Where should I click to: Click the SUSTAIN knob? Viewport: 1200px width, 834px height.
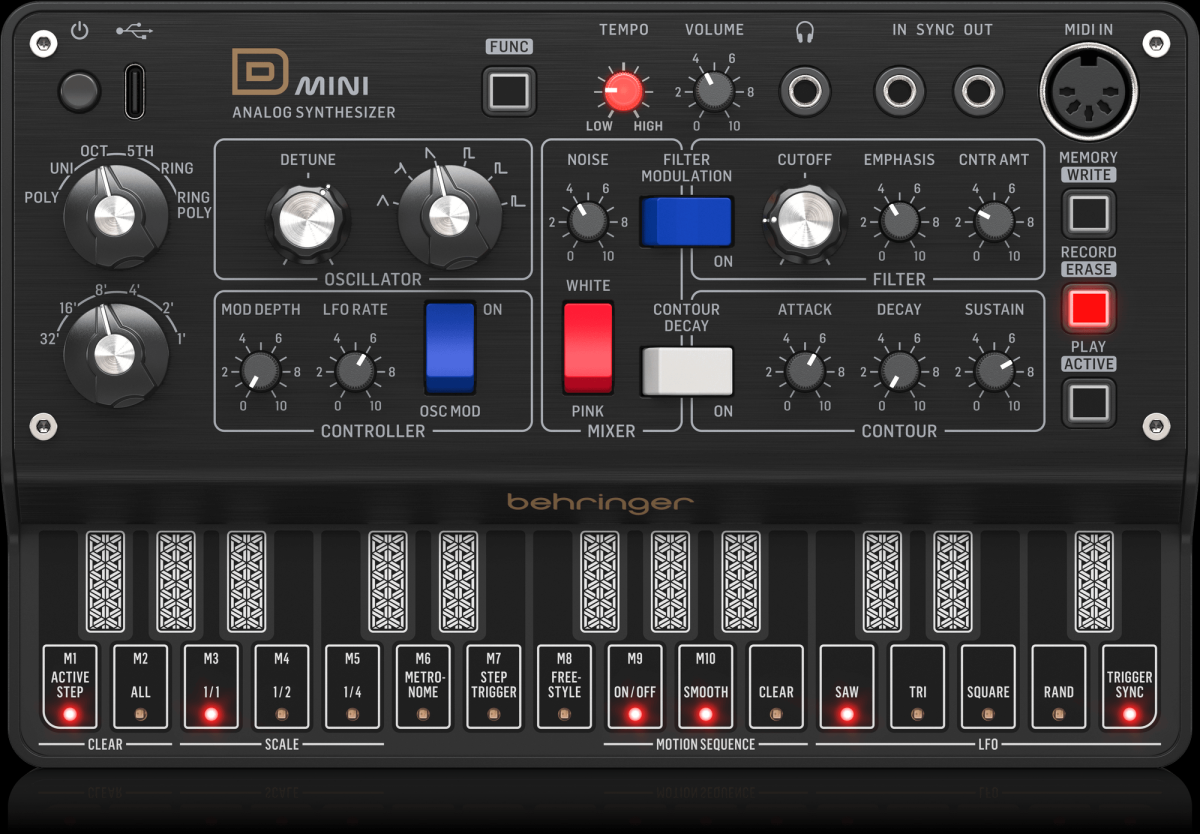[994, 371]
